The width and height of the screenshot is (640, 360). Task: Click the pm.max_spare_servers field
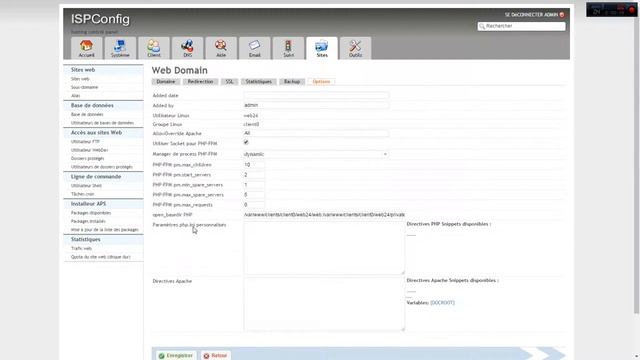pyautogui.click(x=254, y=195)
